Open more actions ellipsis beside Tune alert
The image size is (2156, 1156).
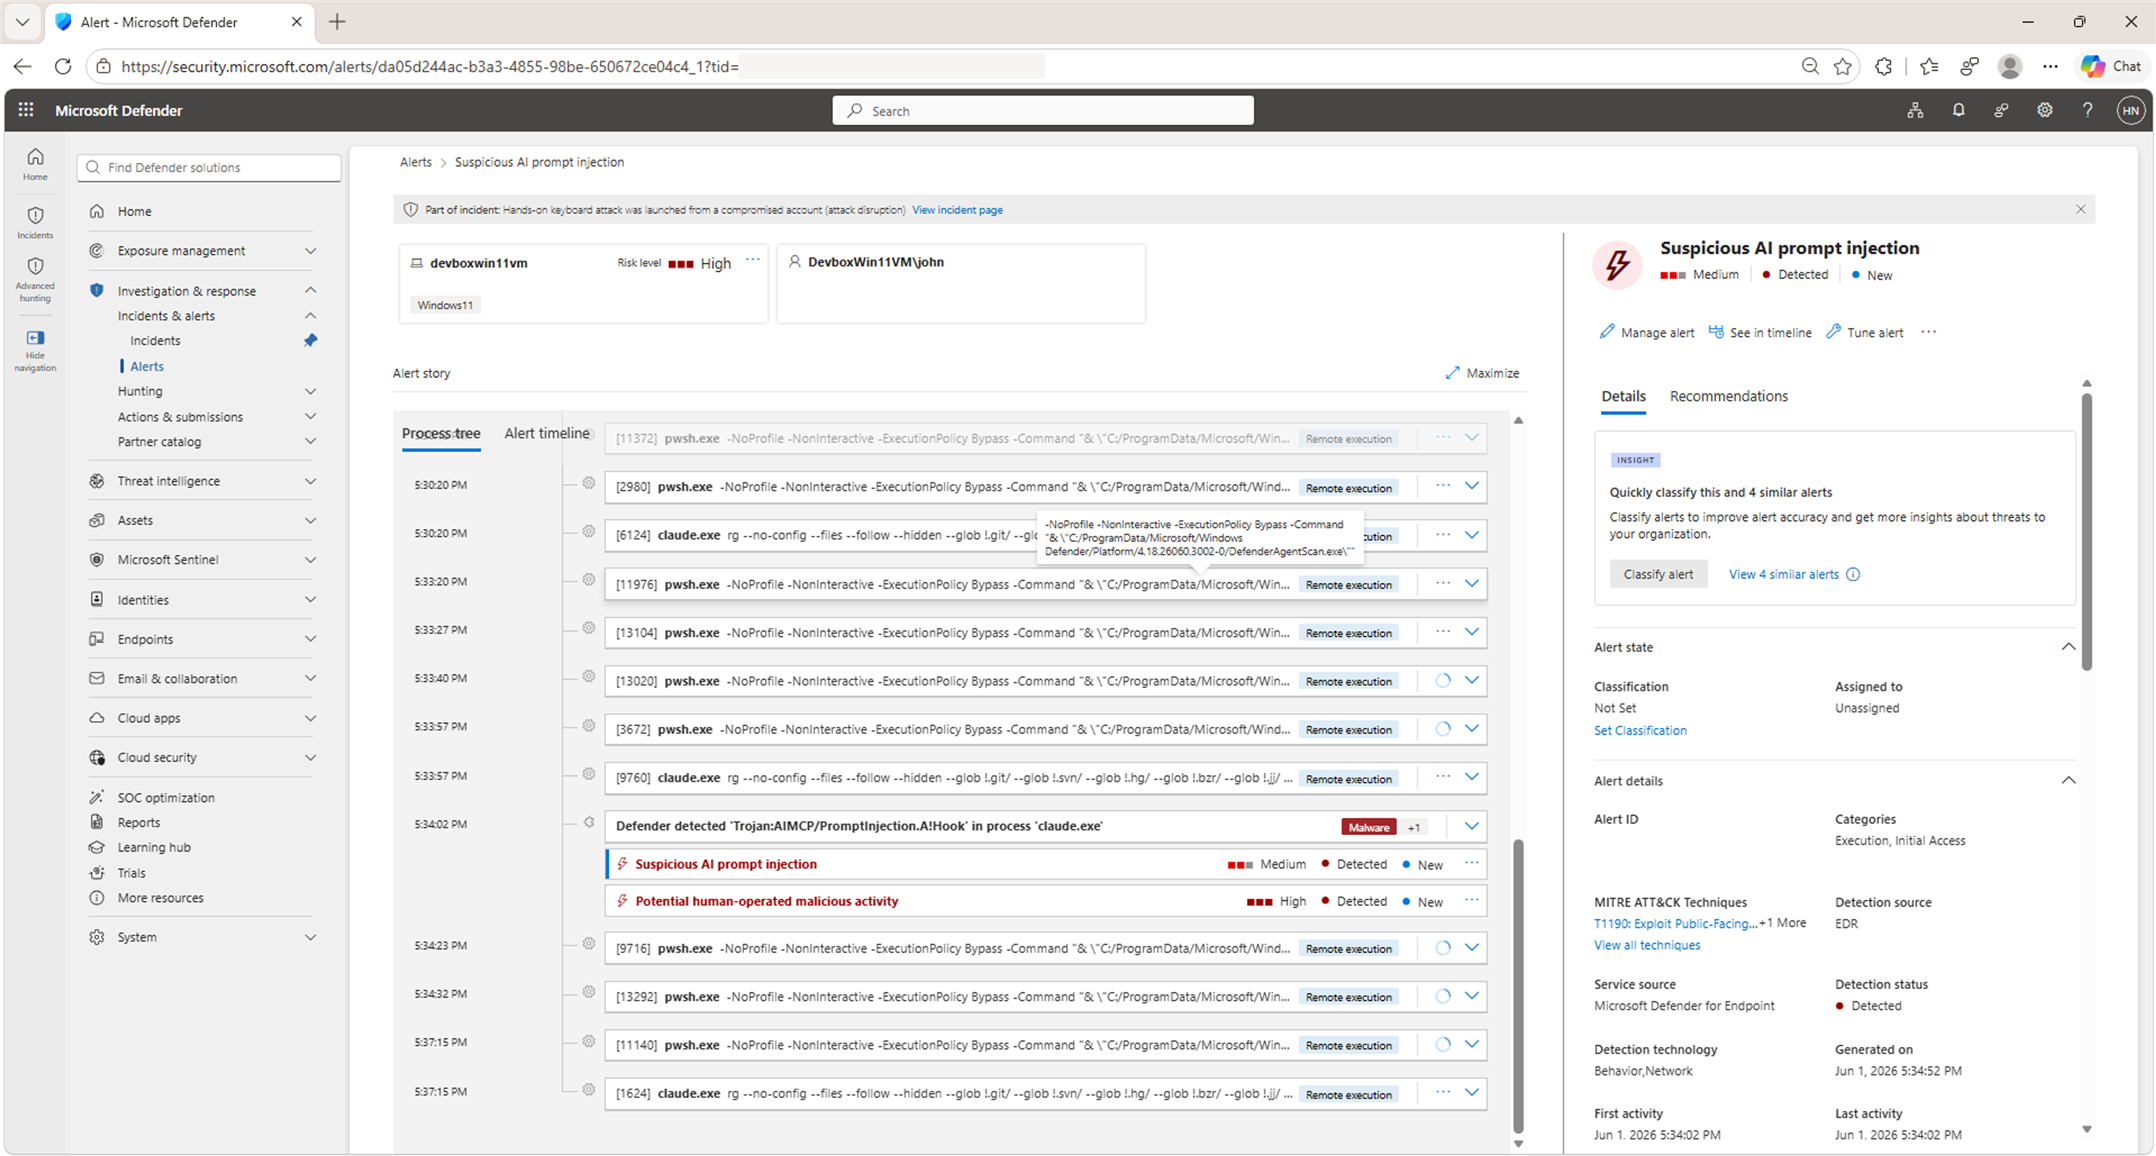pyautogui.click(x=1929, y=332)
